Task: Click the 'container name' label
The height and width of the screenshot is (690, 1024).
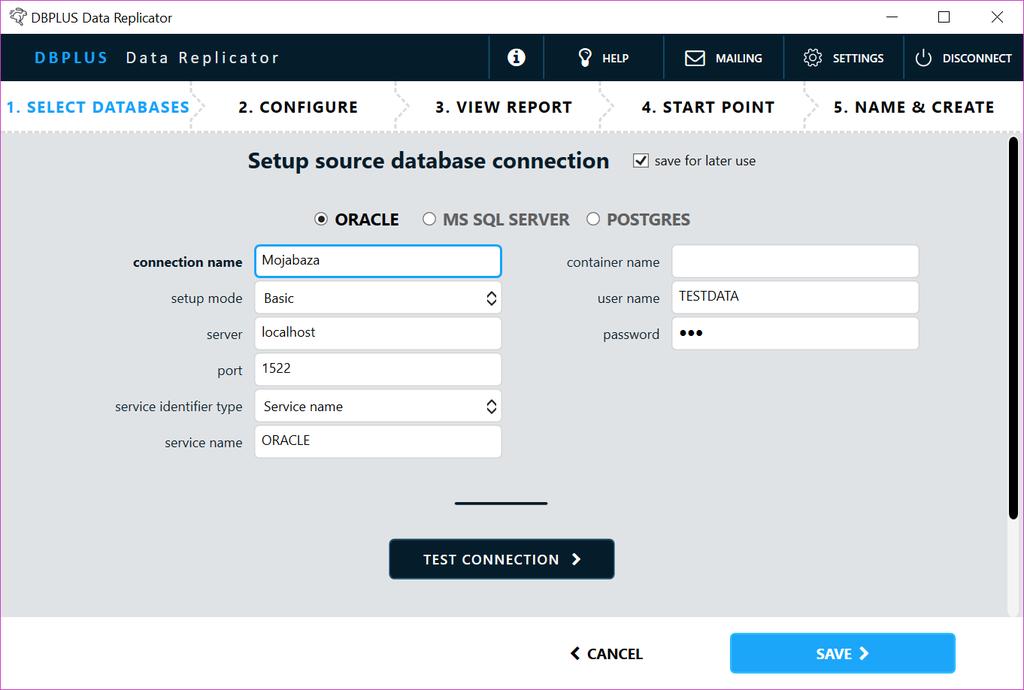Action: (x=613, y=262)
